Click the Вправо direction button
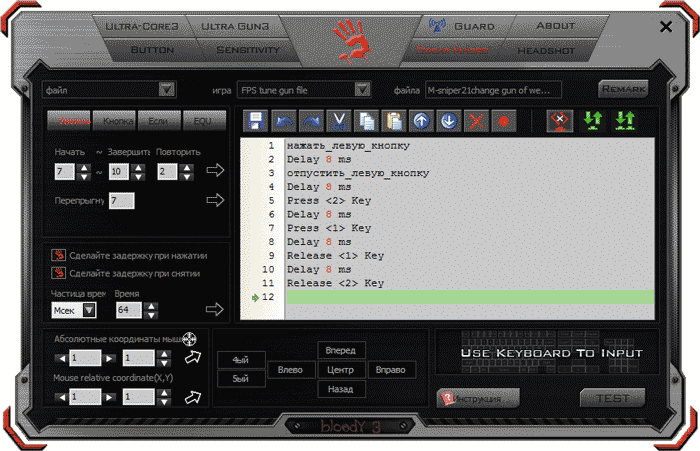 point(392,370)
